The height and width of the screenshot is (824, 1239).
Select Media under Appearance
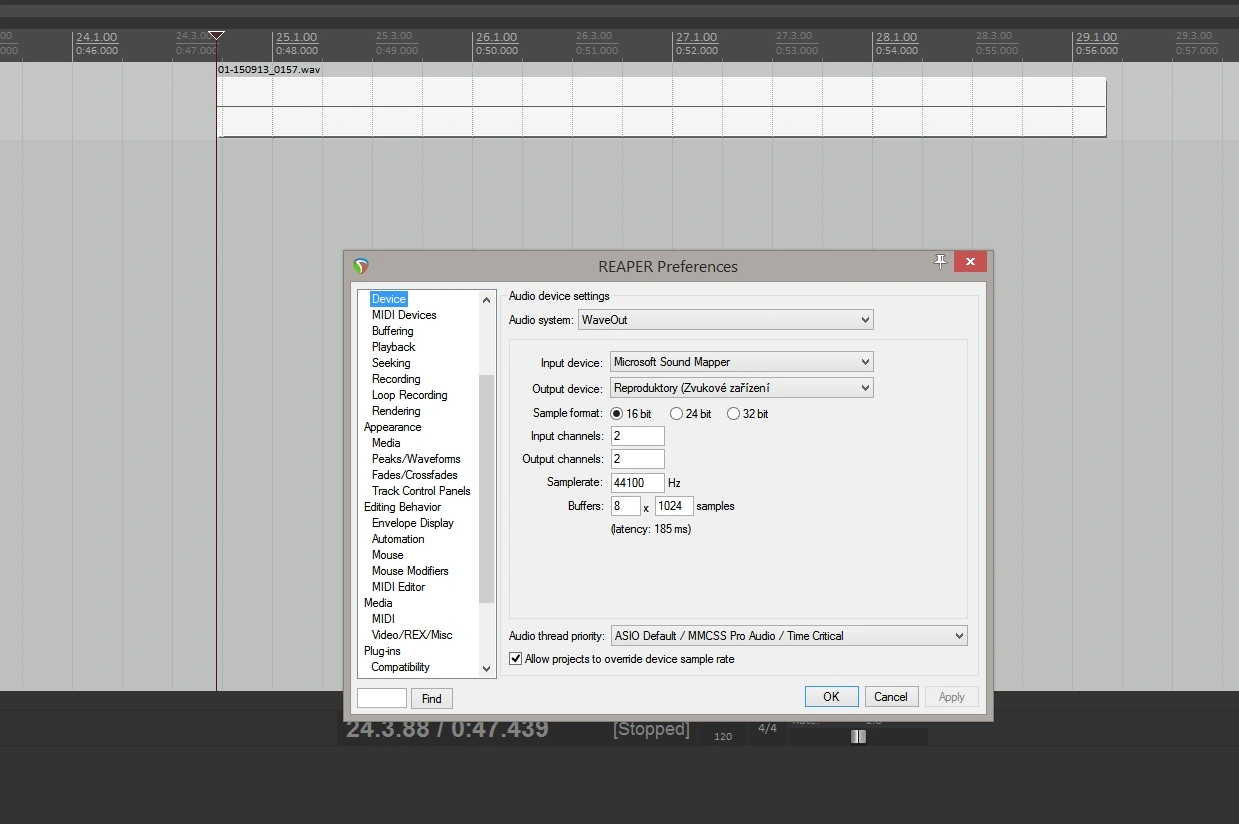[x=386, y=443]
